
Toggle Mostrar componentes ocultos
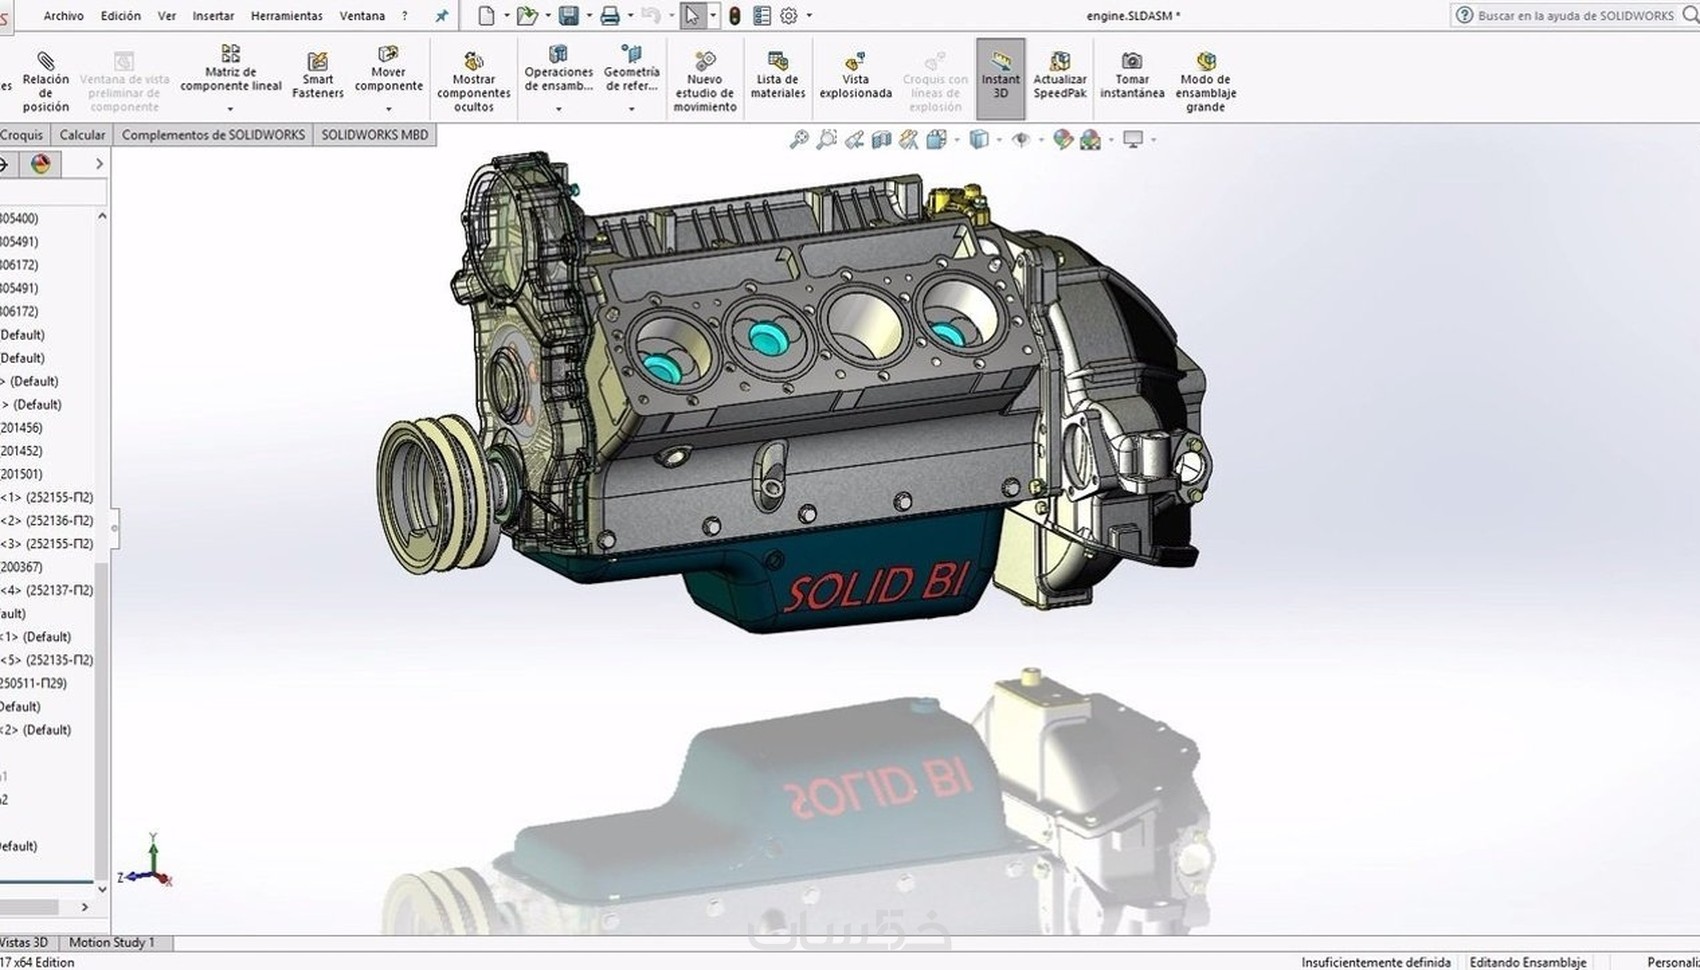pos(473,78)
